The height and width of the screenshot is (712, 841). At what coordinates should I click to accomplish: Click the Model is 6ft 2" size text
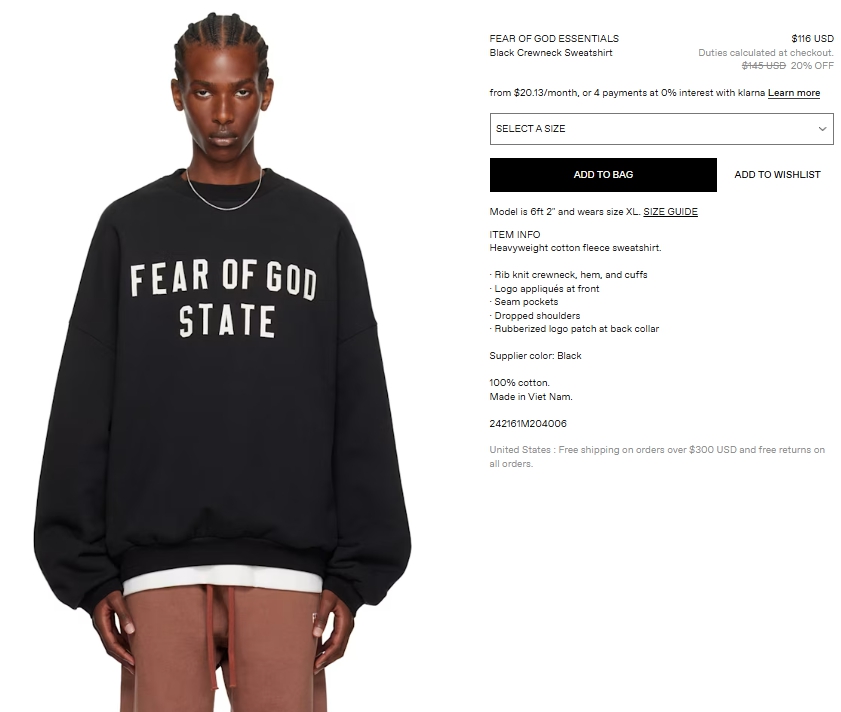click(x=565, y=212)
